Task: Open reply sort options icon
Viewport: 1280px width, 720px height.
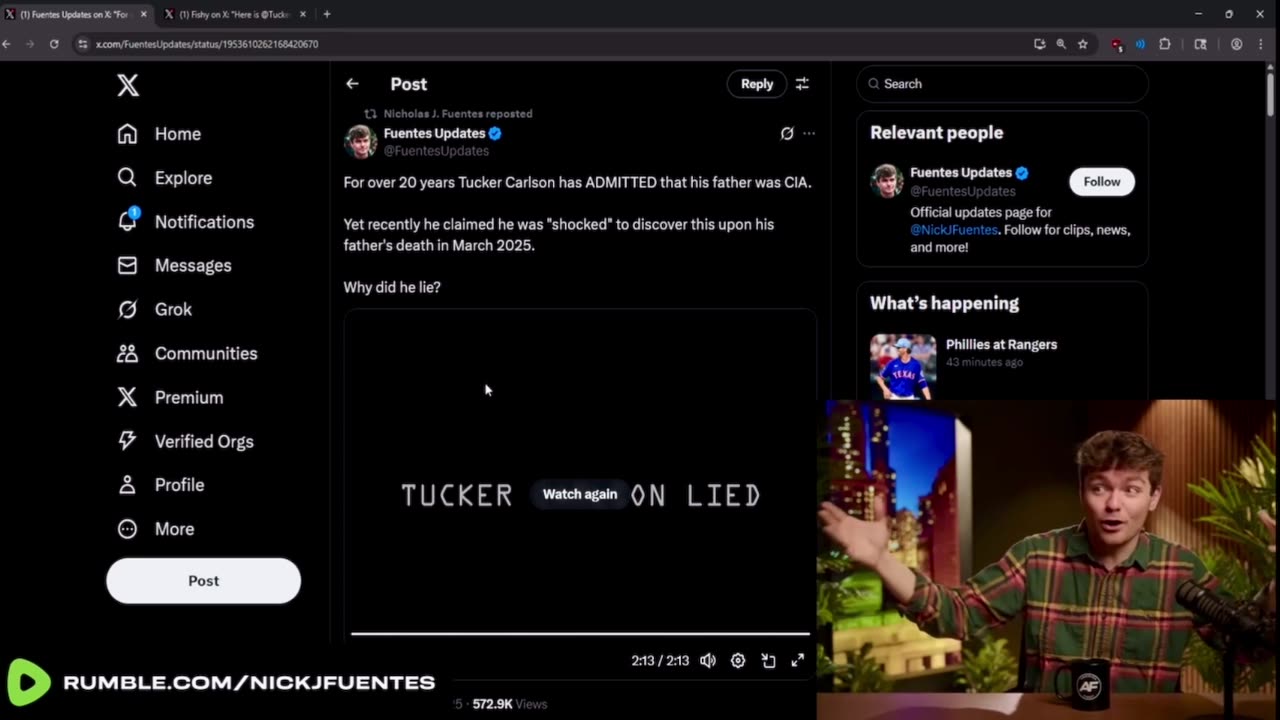Action: [x=802, y=84]
